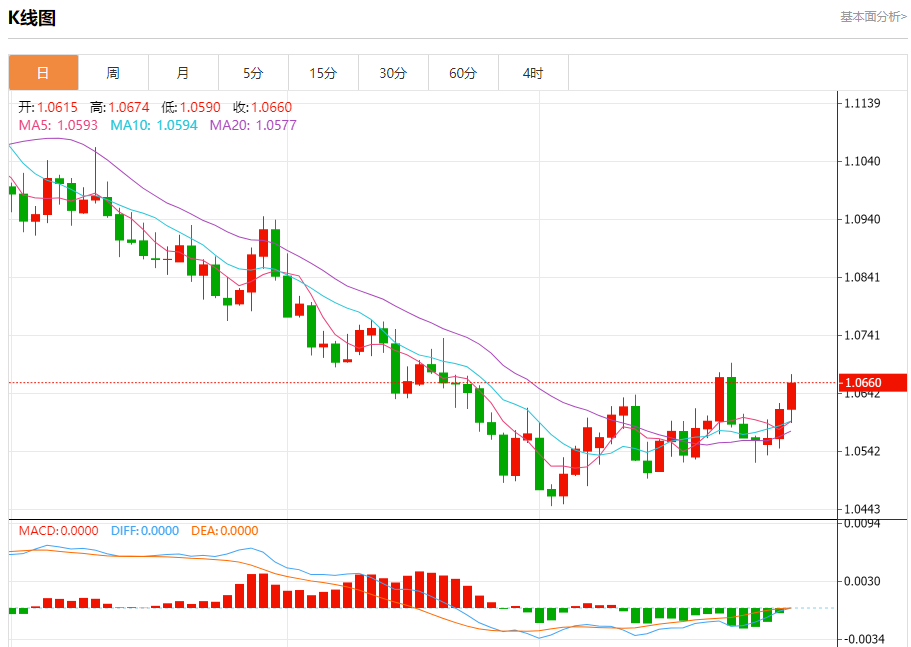Click the 1.0940 price axis label
911x647 pixels.
point(862,219)
